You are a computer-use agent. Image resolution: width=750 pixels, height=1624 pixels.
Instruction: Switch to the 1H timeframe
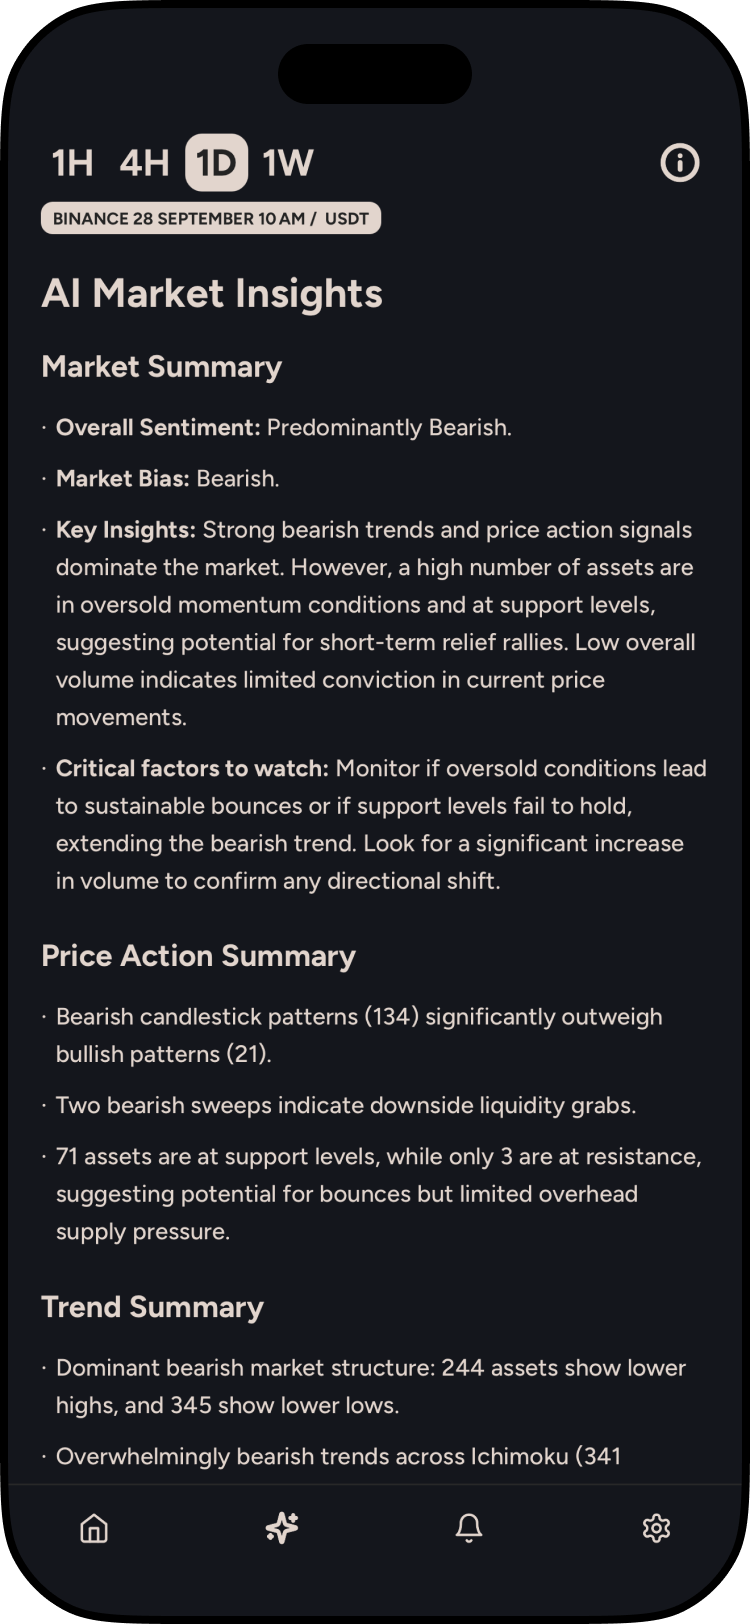pos(70,162)
